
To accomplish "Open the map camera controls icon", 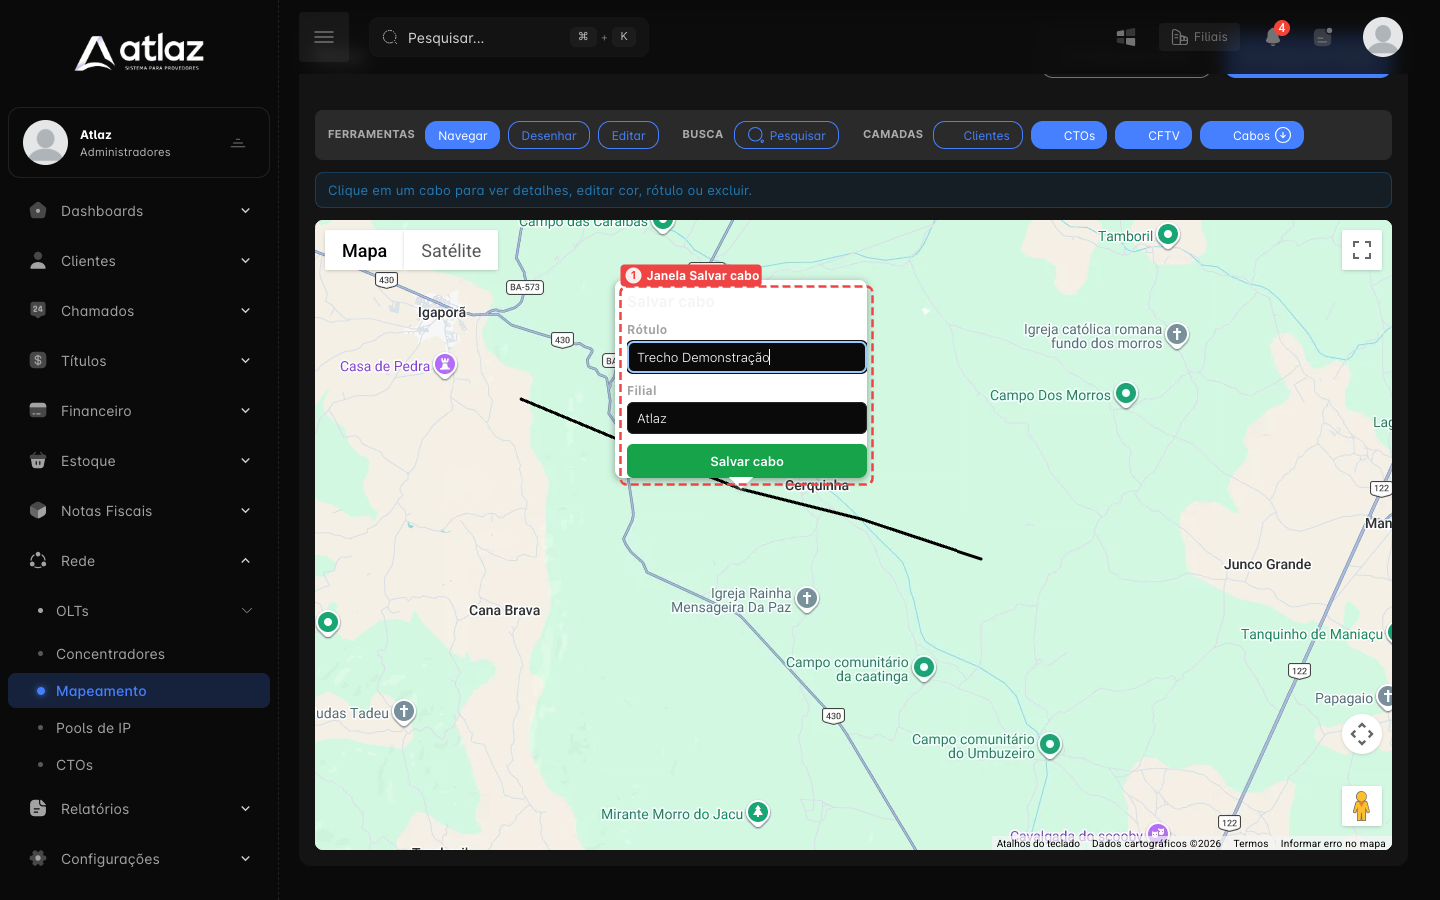I will (1362, 734).
